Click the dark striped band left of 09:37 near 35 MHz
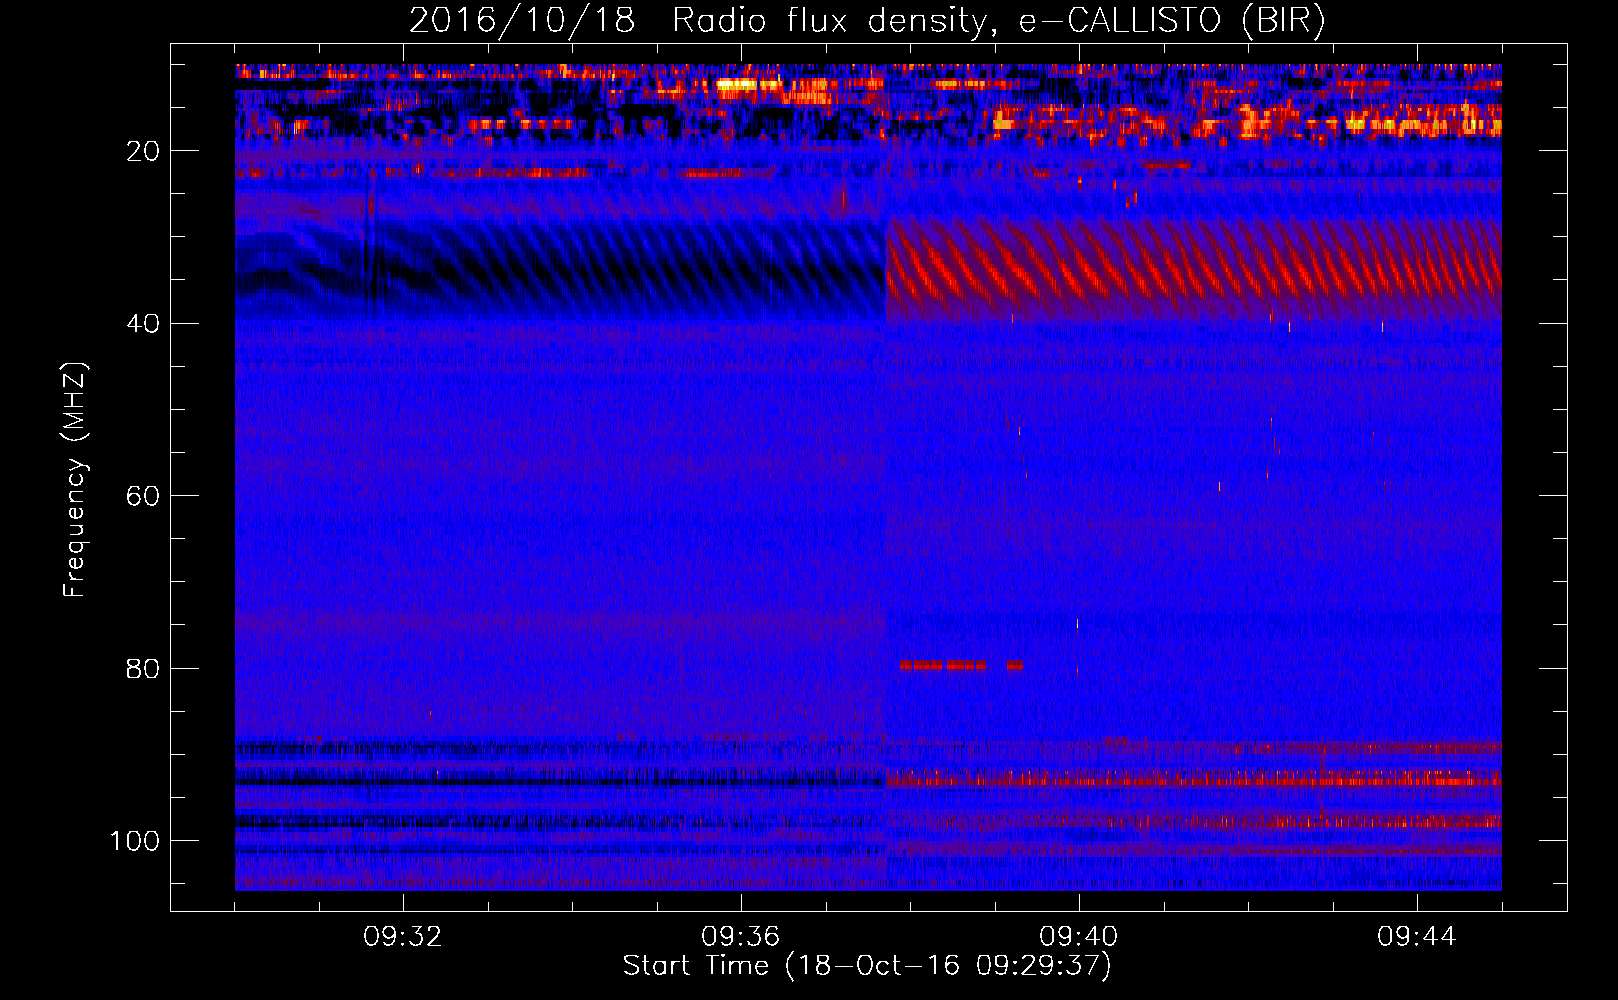This screenshot has width=1618, height=1000. [561, 270]
